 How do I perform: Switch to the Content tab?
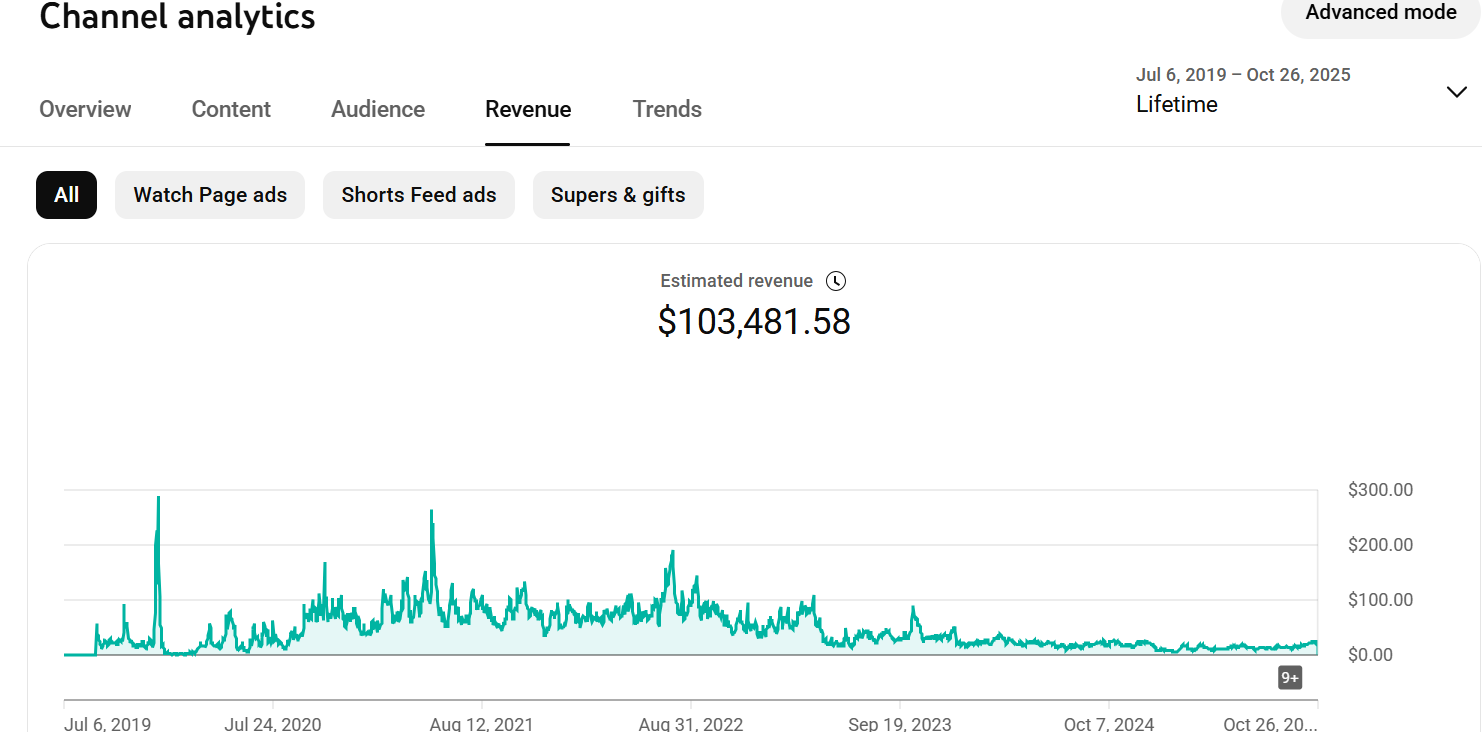point(231,109)
